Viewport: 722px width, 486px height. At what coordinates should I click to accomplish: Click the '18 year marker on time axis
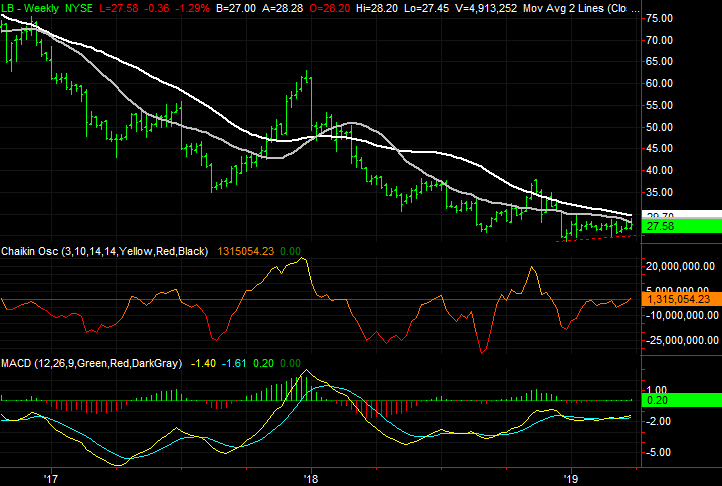(x=312, y=477)
